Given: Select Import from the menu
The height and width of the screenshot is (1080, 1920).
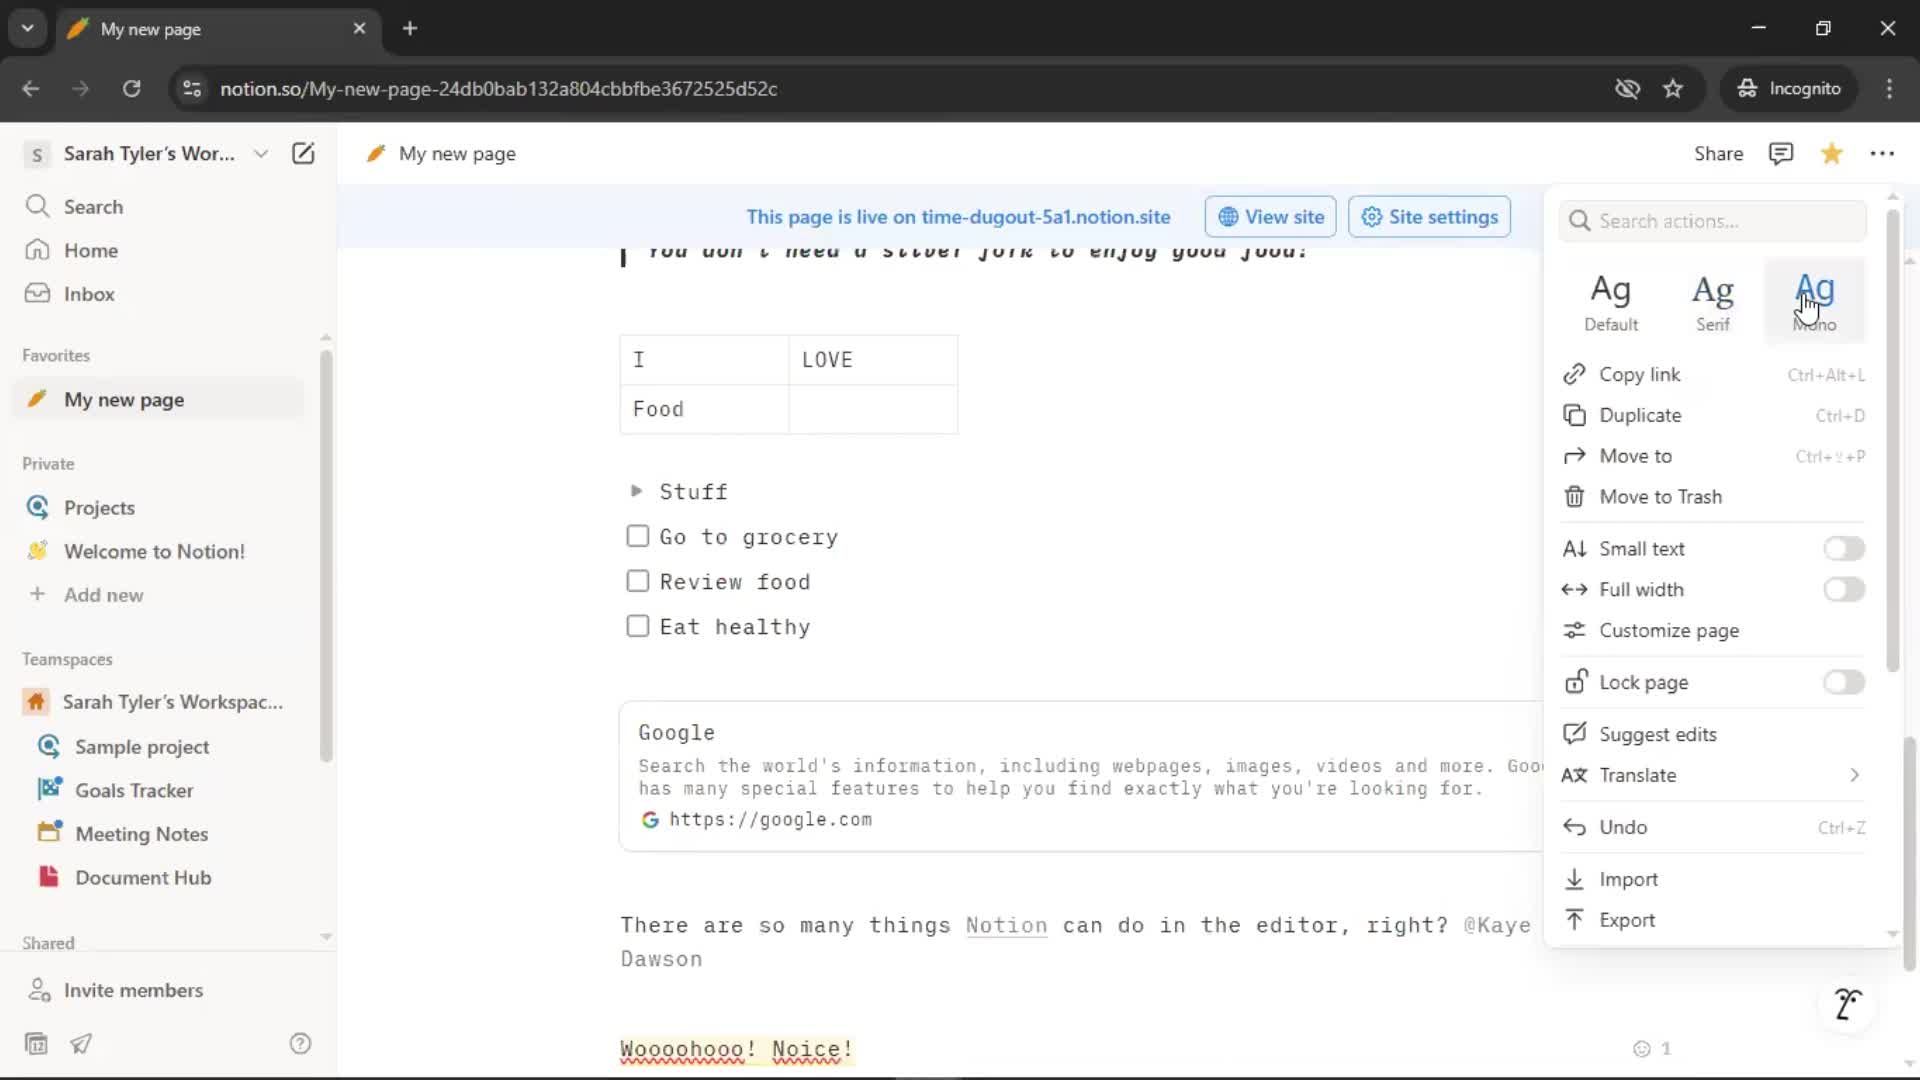Looking at the screenshot, I should click(x=1713, y=880).
